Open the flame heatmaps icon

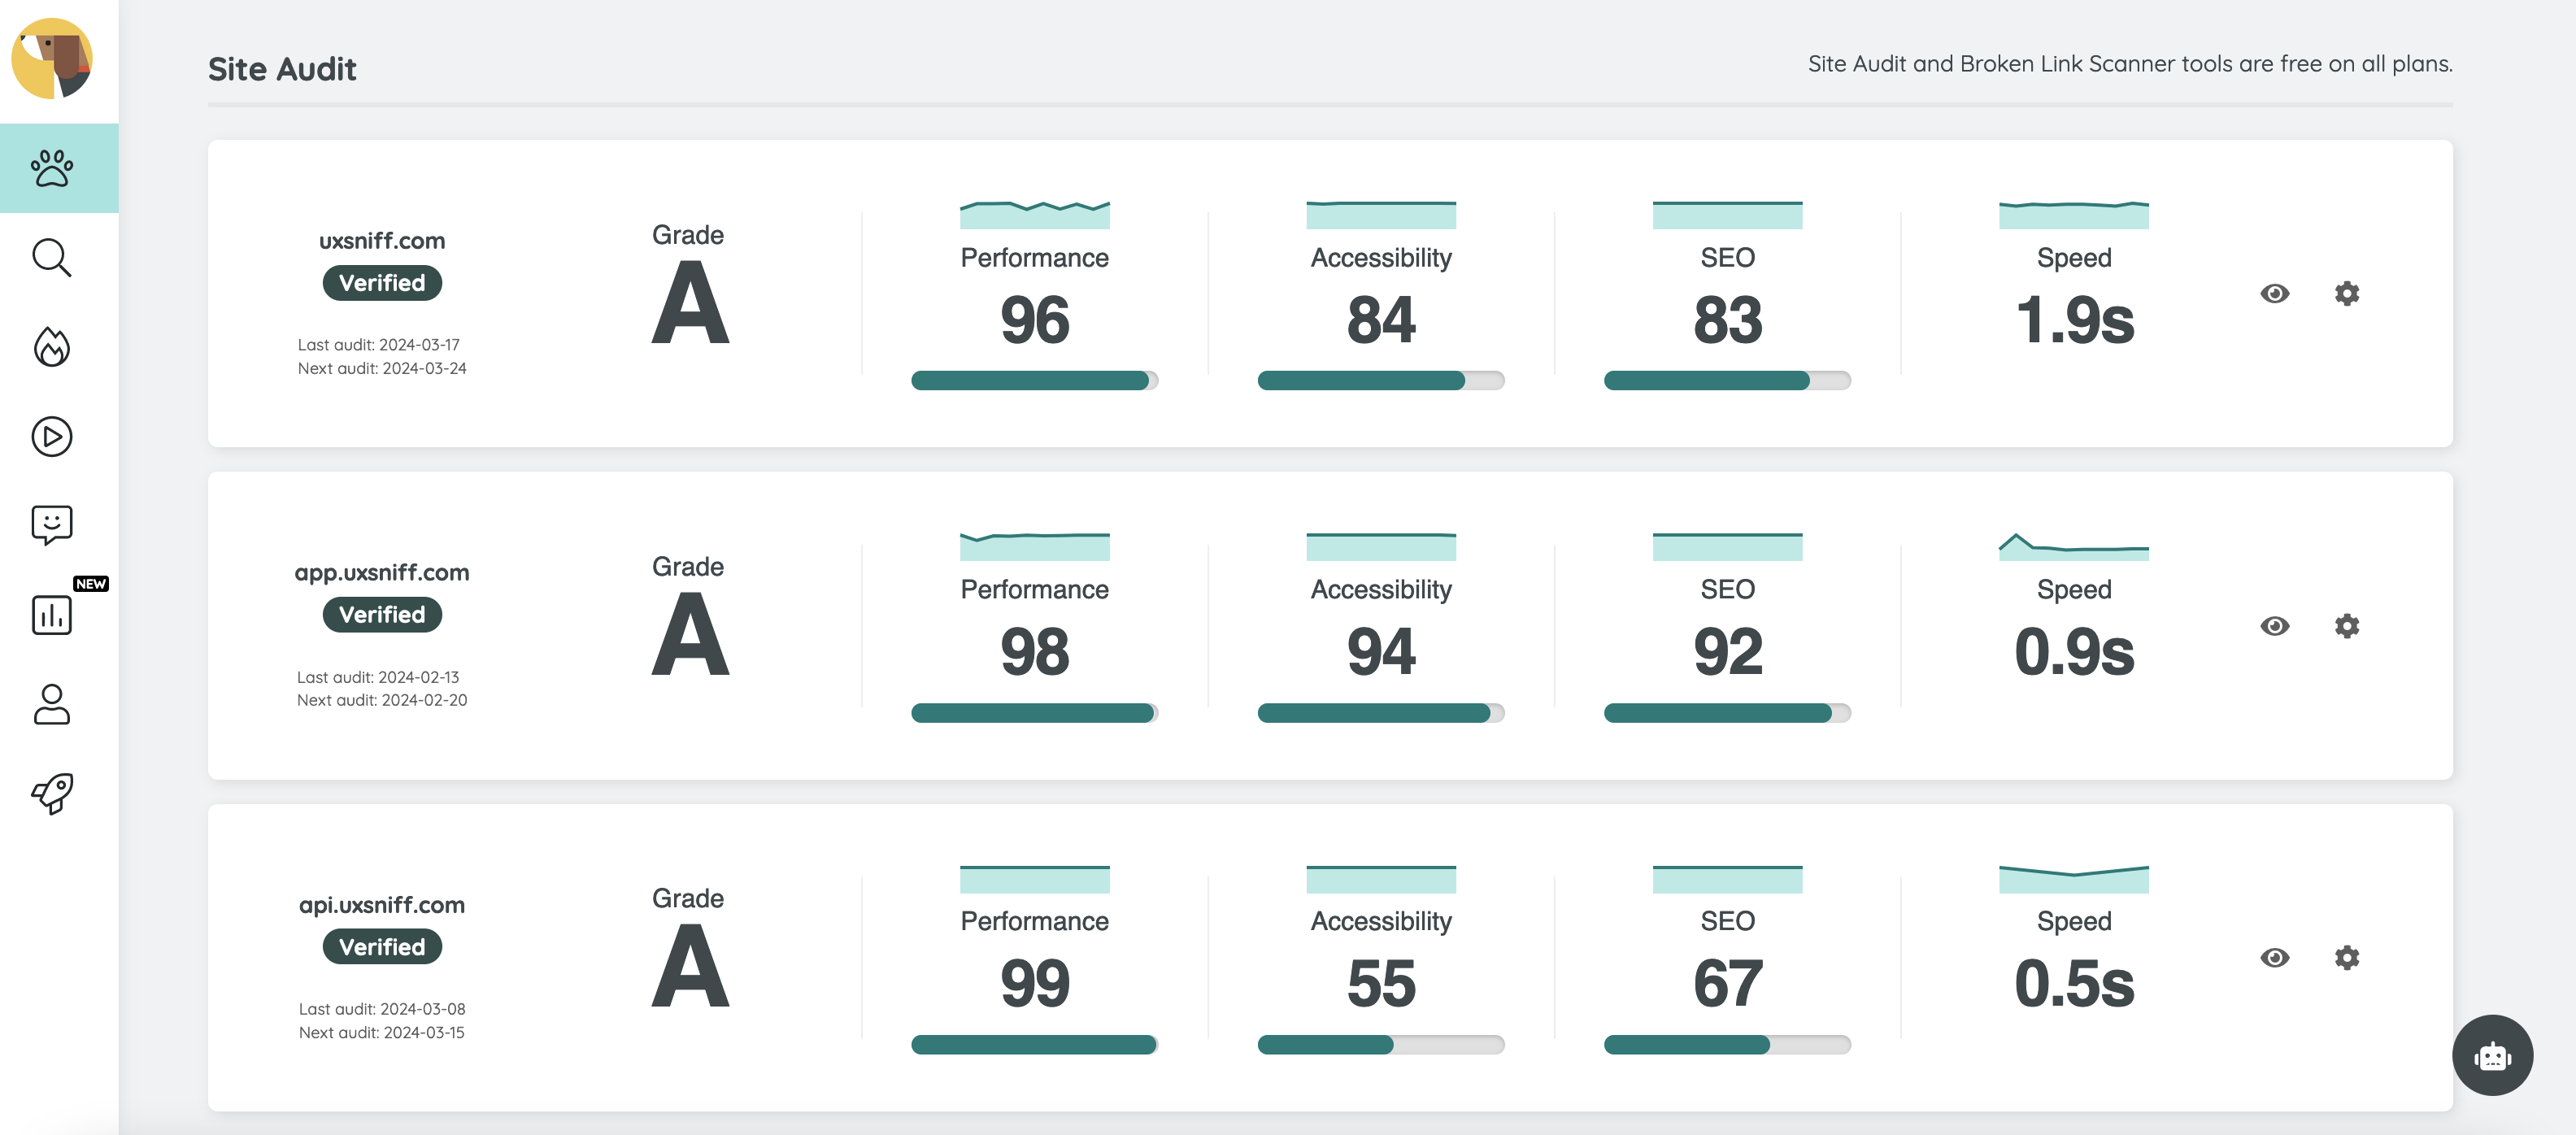tap(52, 347)
